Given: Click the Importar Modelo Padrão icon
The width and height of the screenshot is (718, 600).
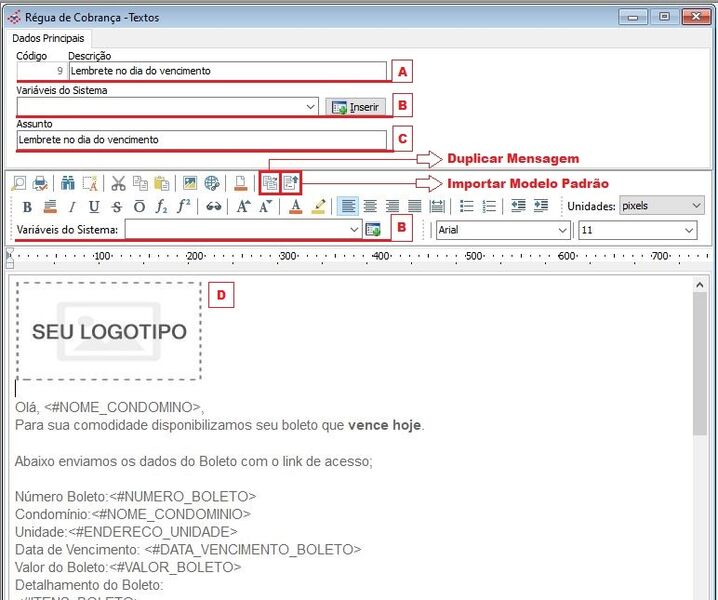Looking at the screenshot, I should (290, 183).
